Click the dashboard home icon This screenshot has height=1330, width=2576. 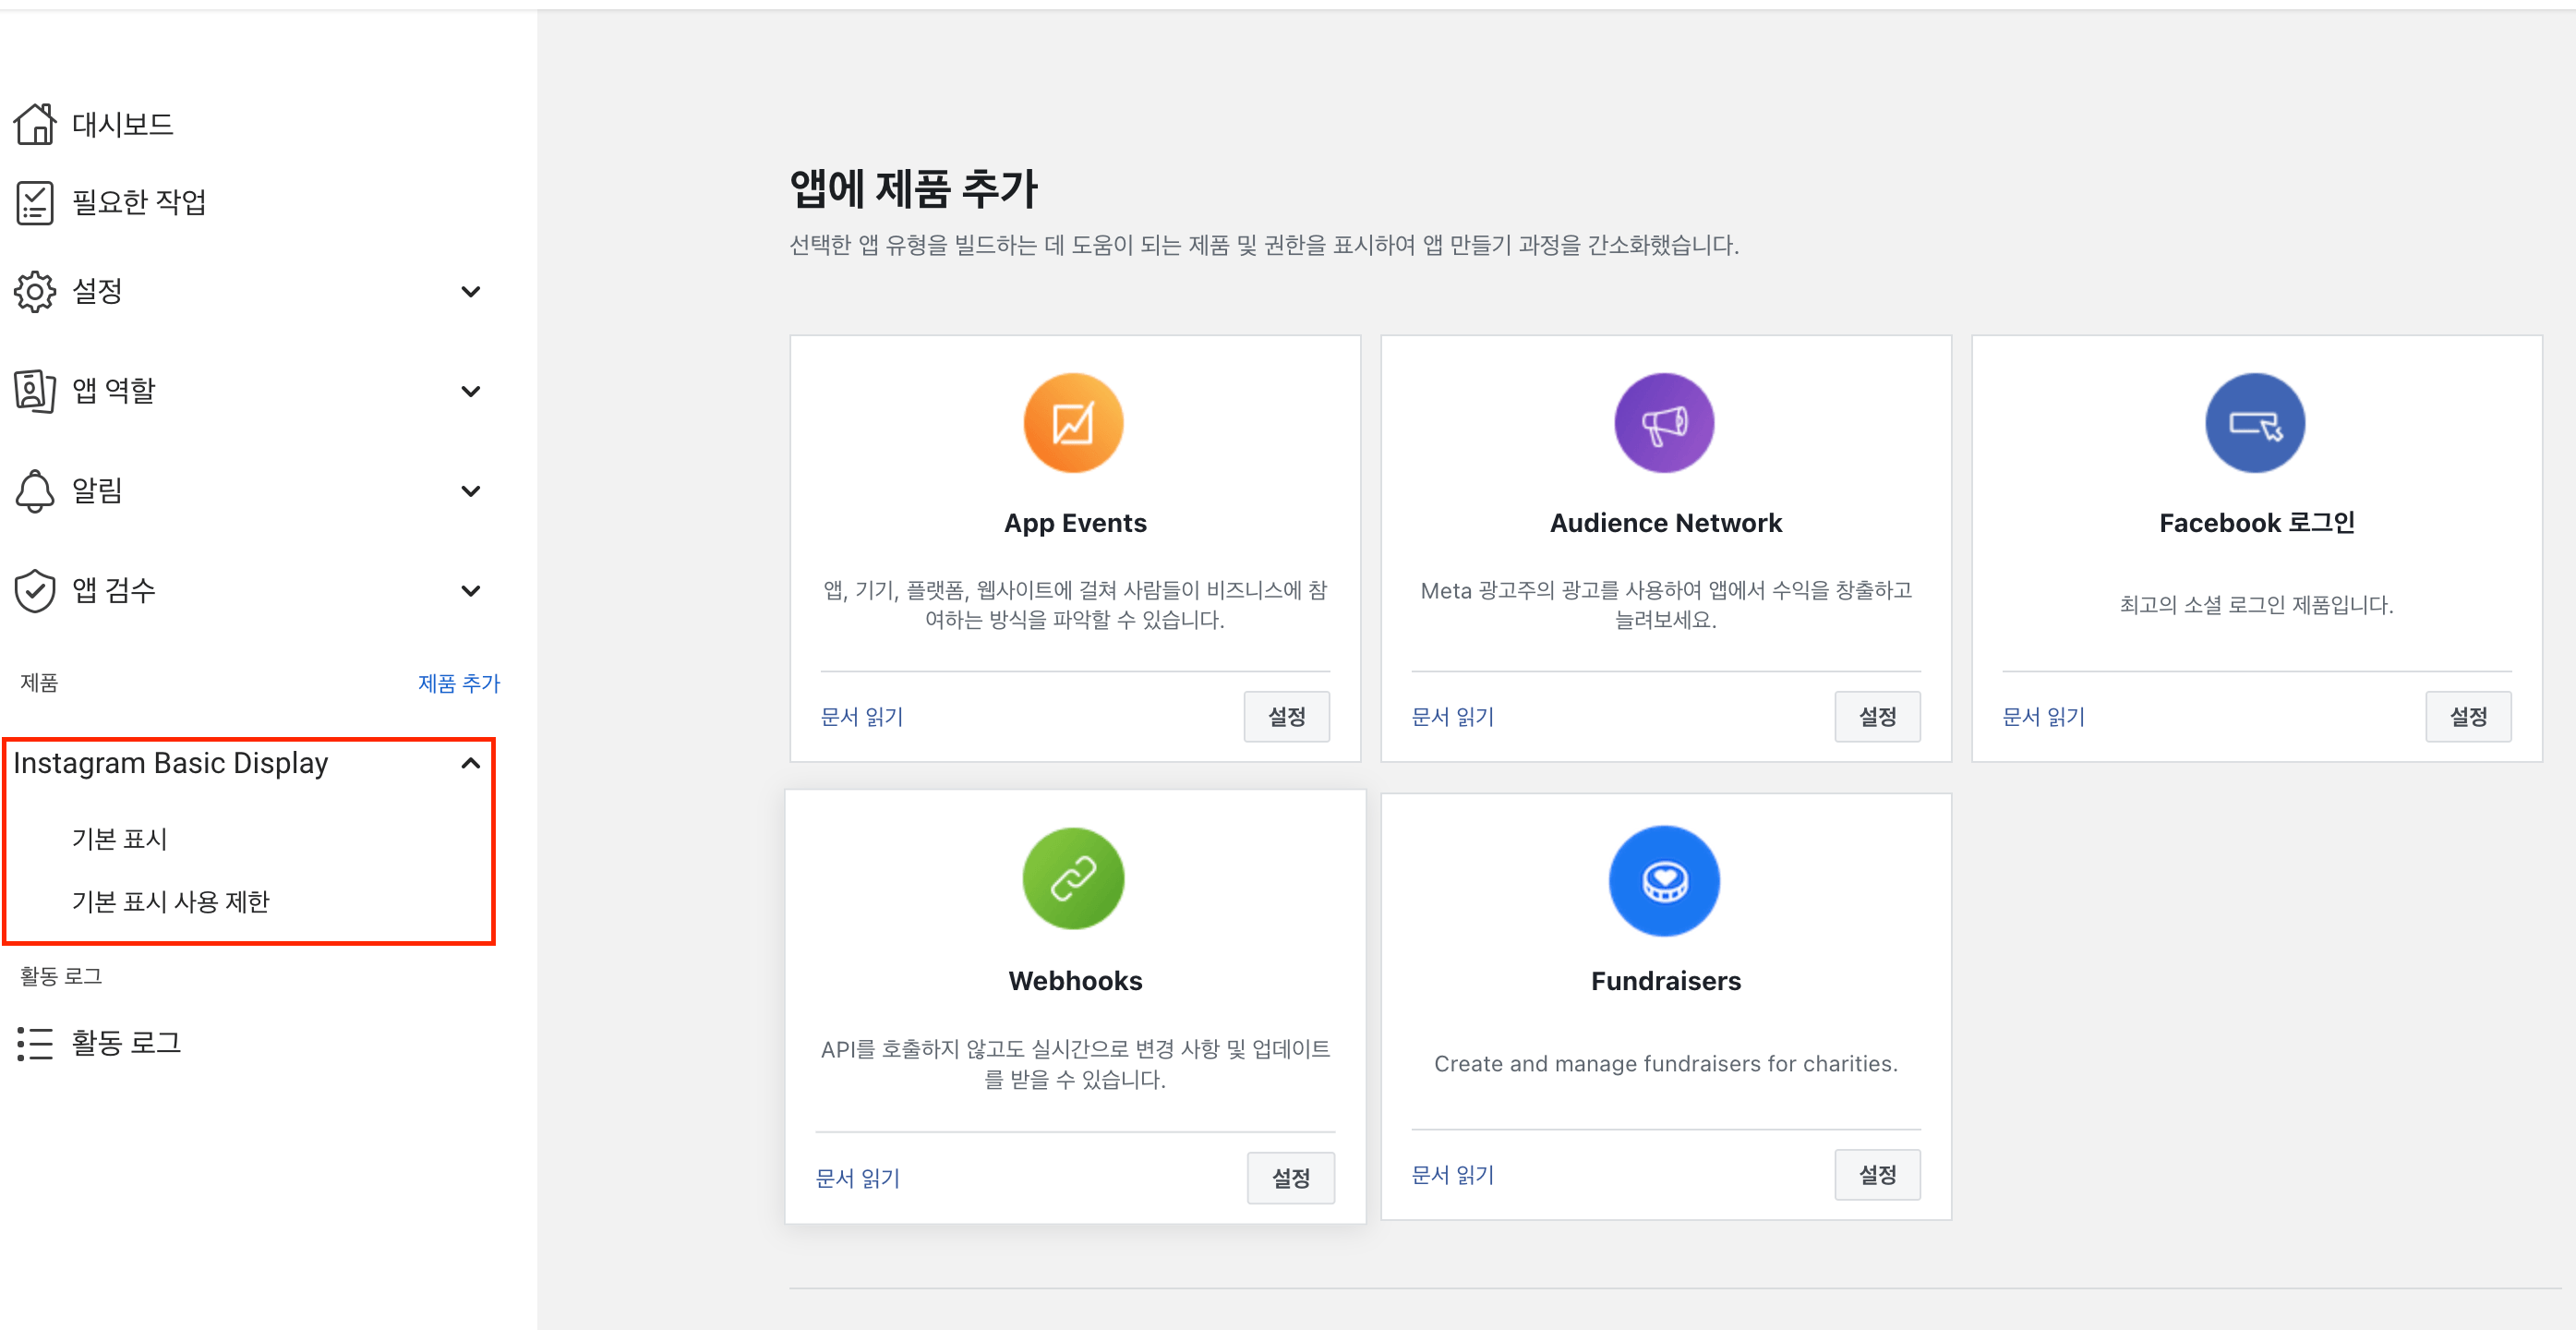click(35, 124)
